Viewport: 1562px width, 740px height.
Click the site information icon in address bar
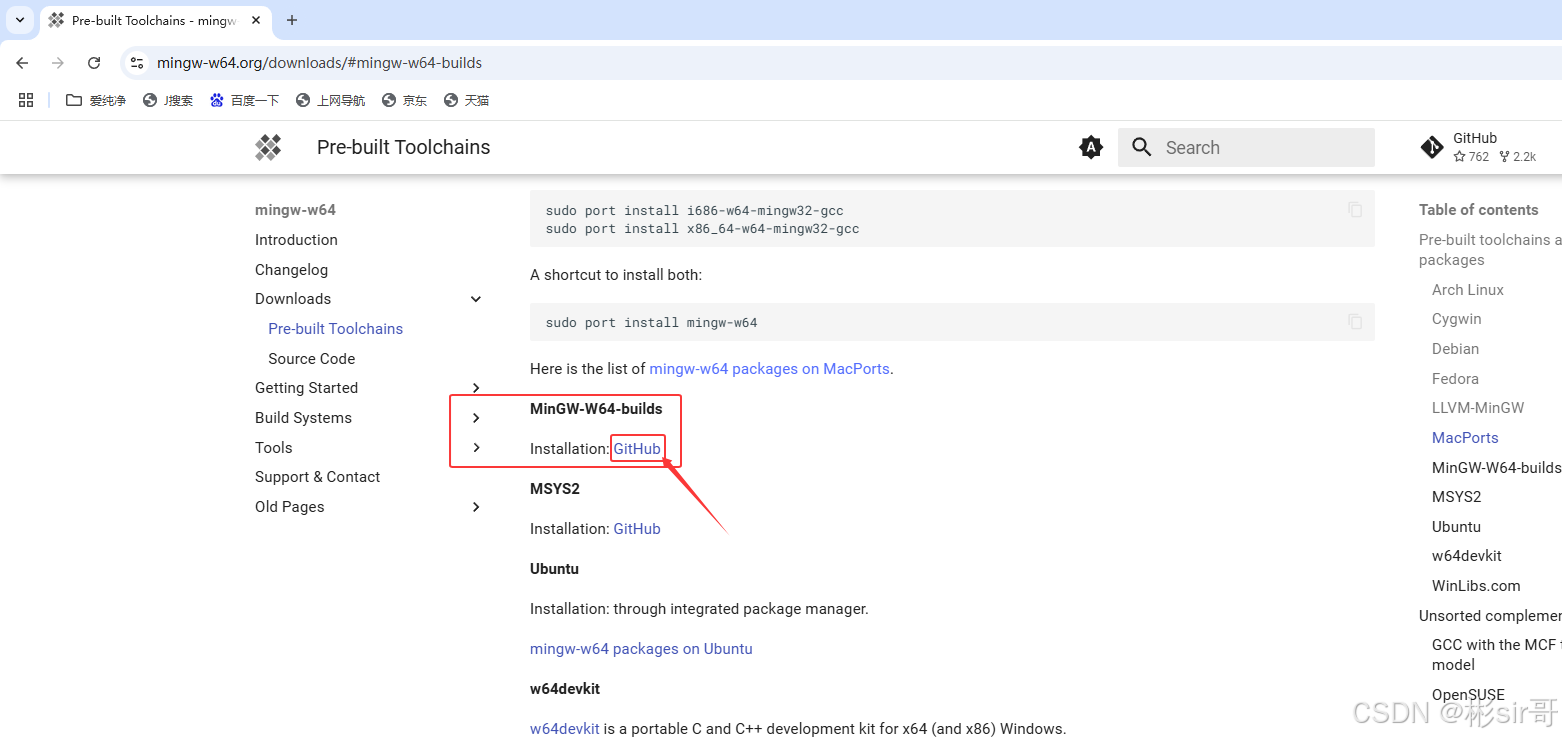click(x=138, y=63)
